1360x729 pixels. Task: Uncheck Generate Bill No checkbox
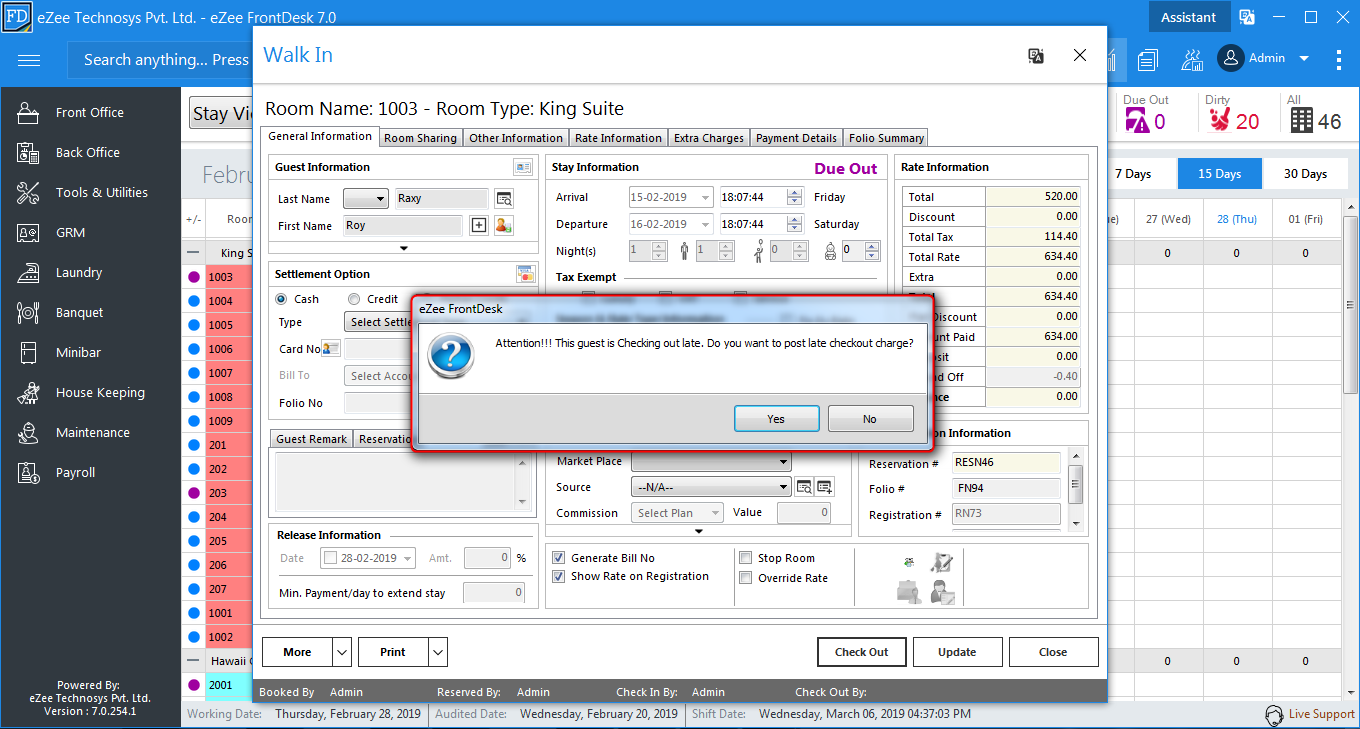pyautogui.click(x=559, y=558)
